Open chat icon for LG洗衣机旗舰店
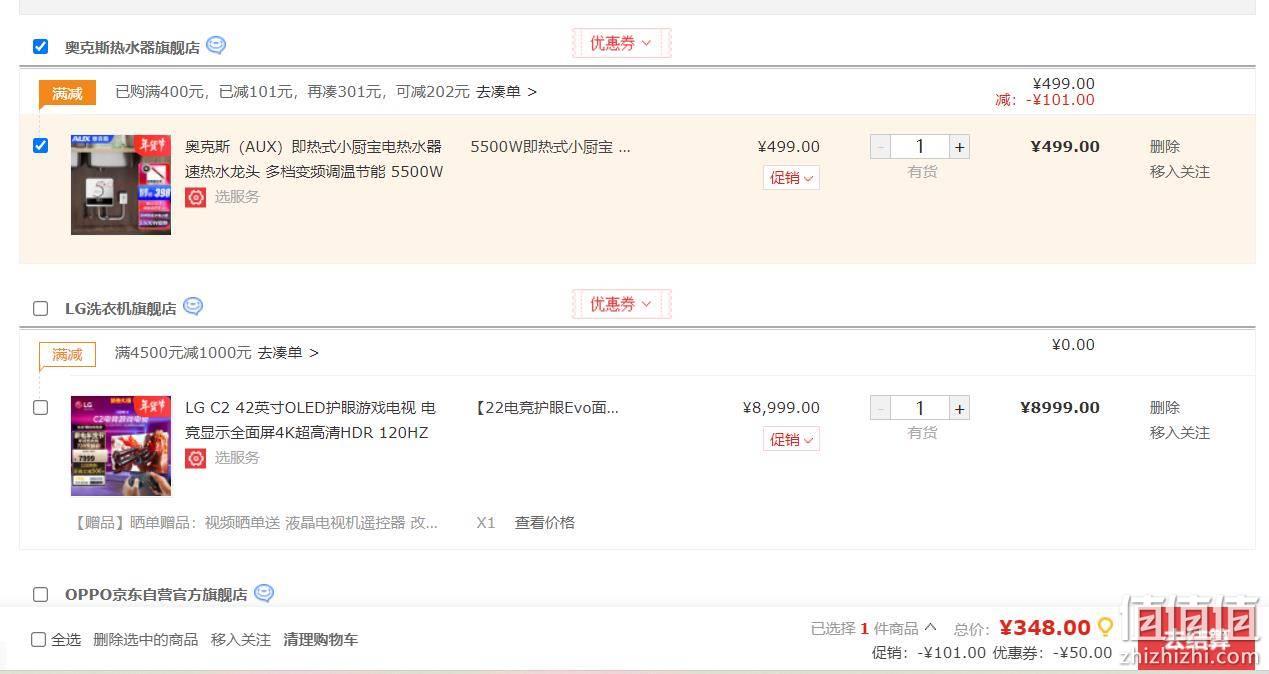This screenshot has width=1269, height=674. pos(193,307)
